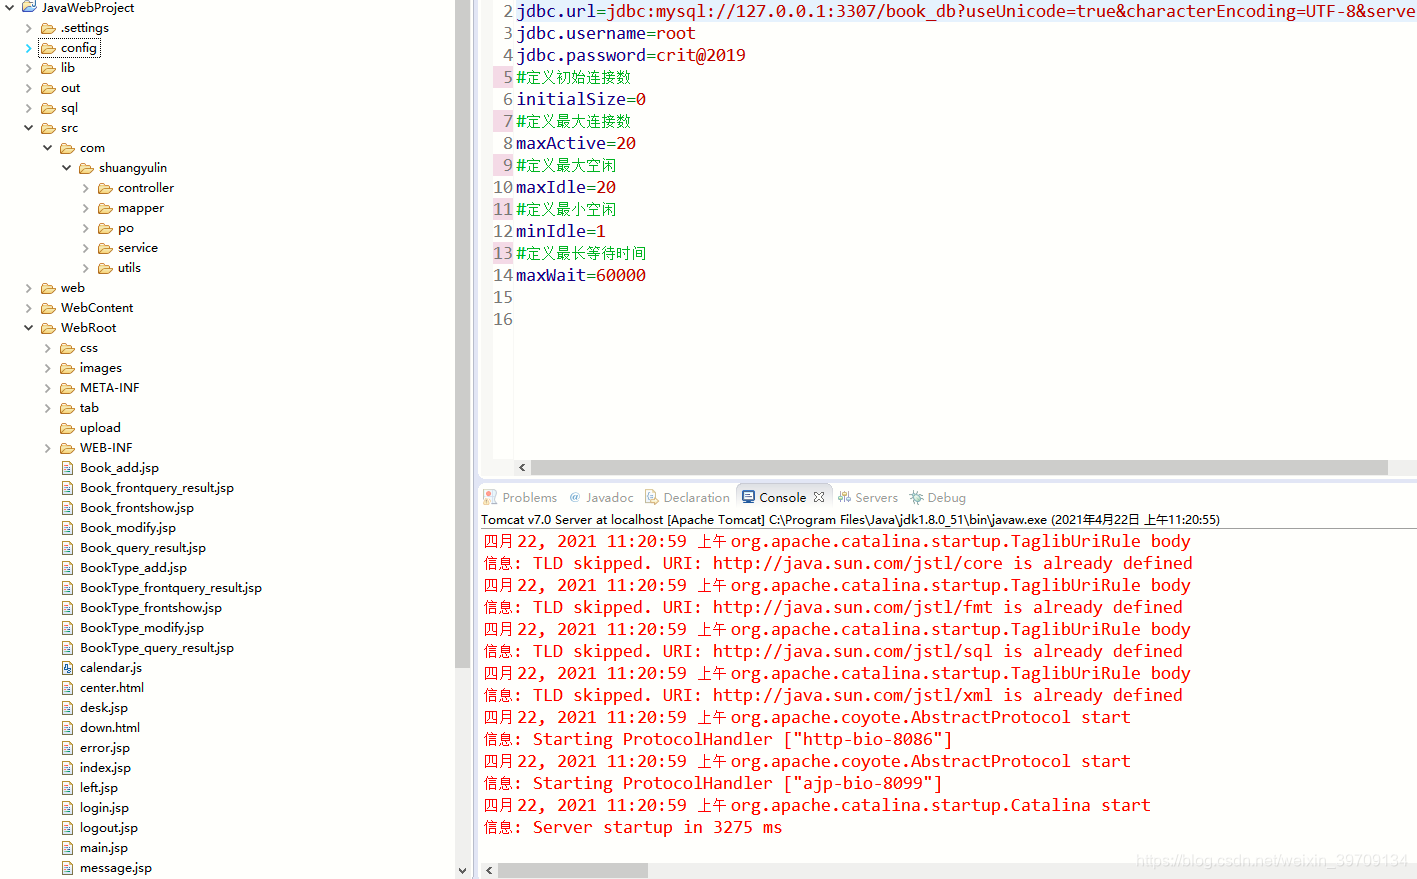Click the Debug view bug icon
The height and width of the screenshot is (879, 1417).
click(916, 497)
